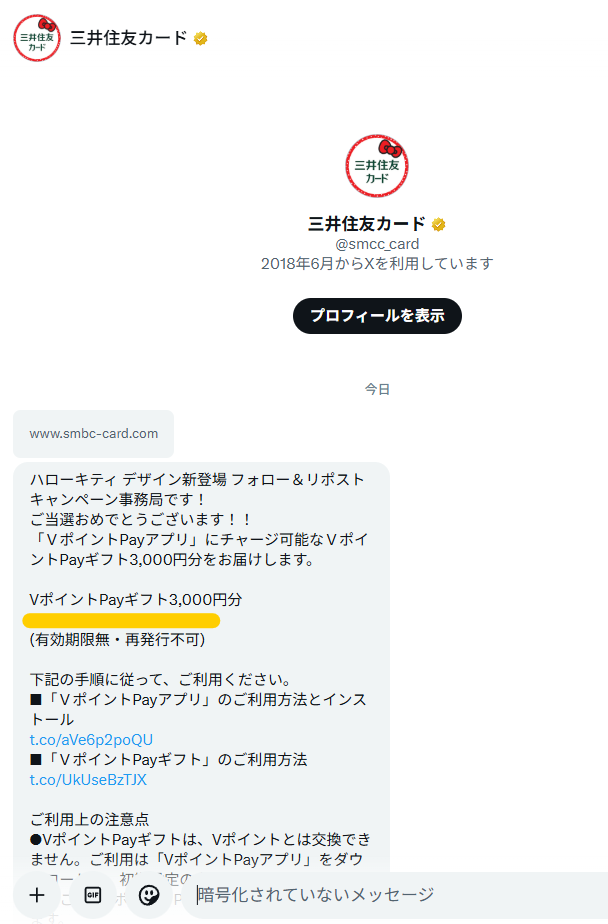Click the verified badge beside header account name
The height and width of the screenshot is (924, 608).
pos(200,39)
